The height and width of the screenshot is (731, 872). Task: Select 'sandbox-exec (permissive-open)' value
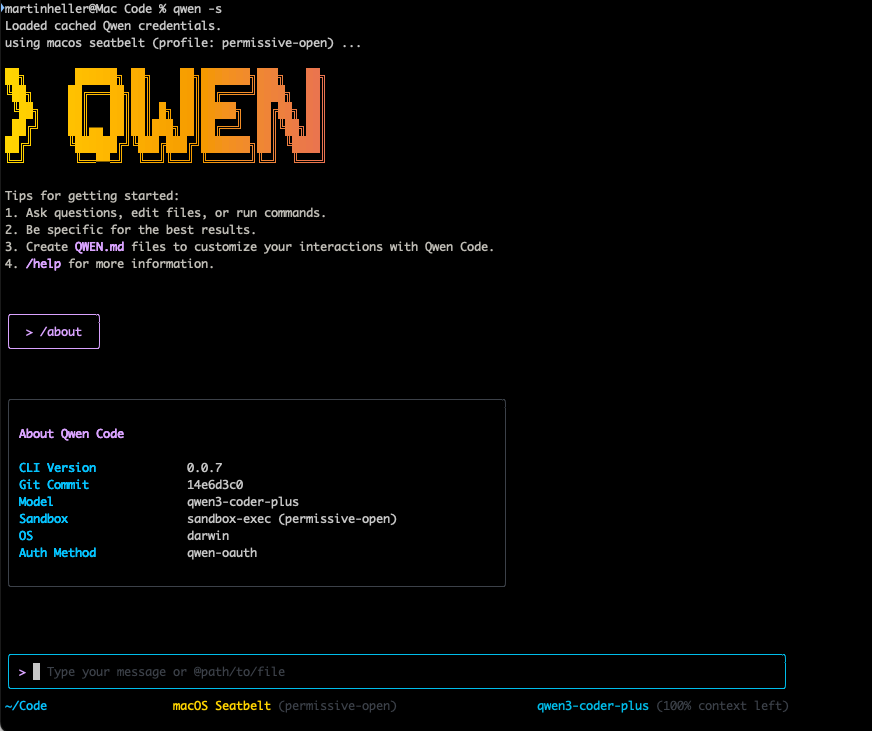tap(292, 518)
